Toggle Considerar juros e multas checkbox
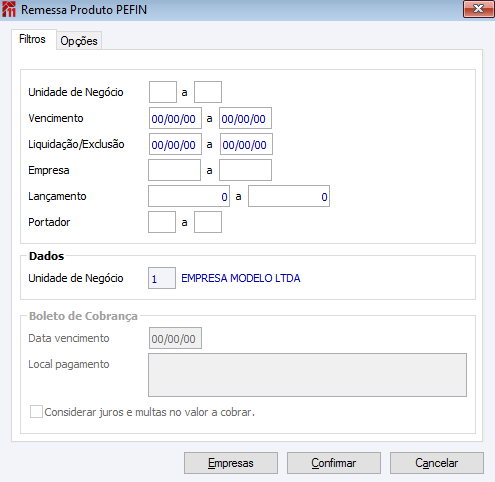495x482 pixels. point(36,412)
